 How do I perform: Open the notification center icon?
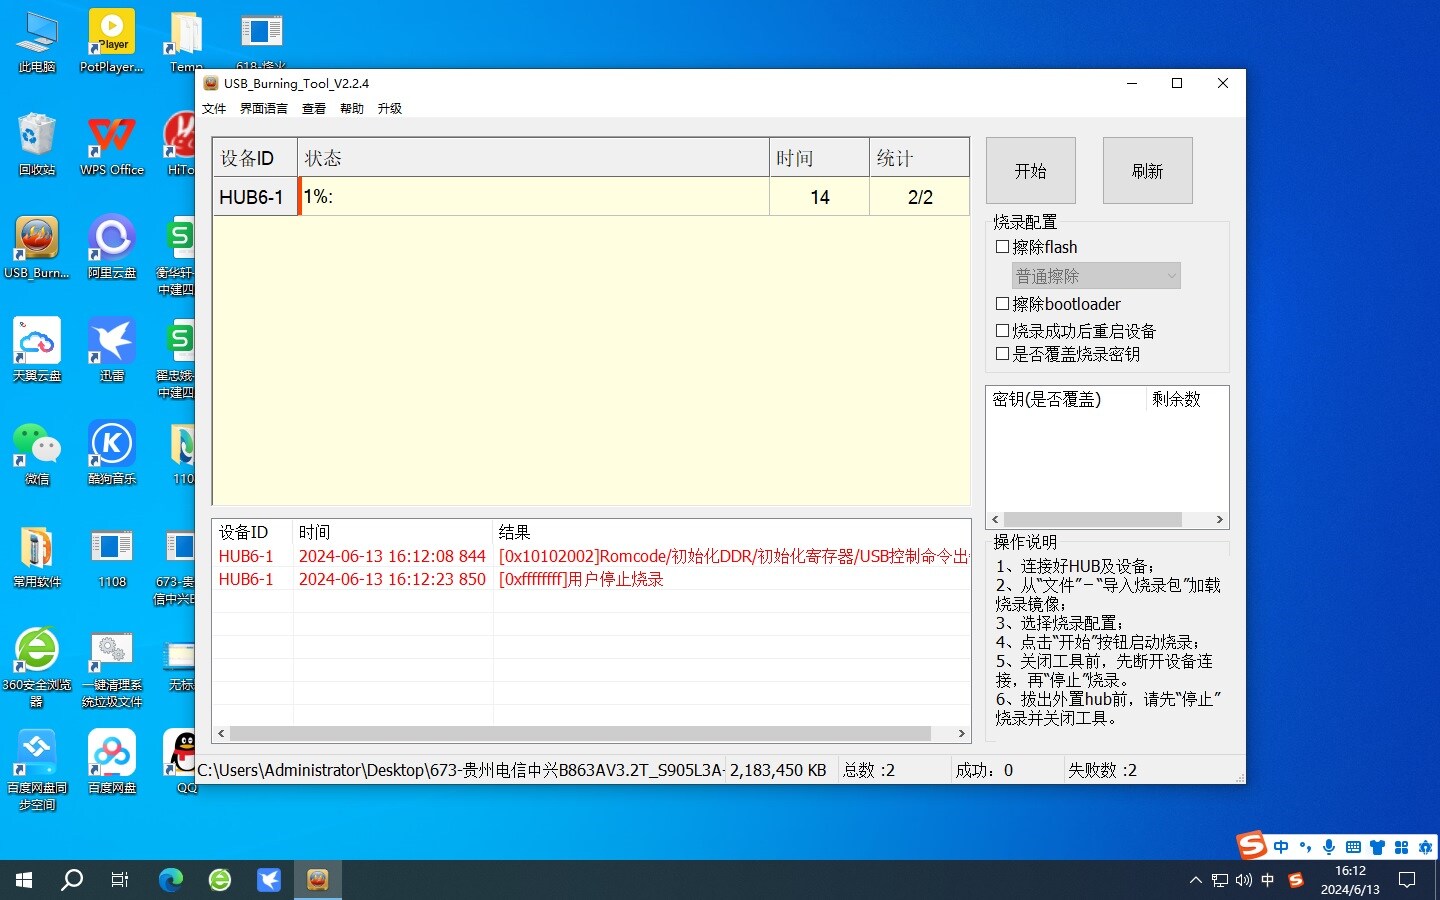(x=1407, y=880)
